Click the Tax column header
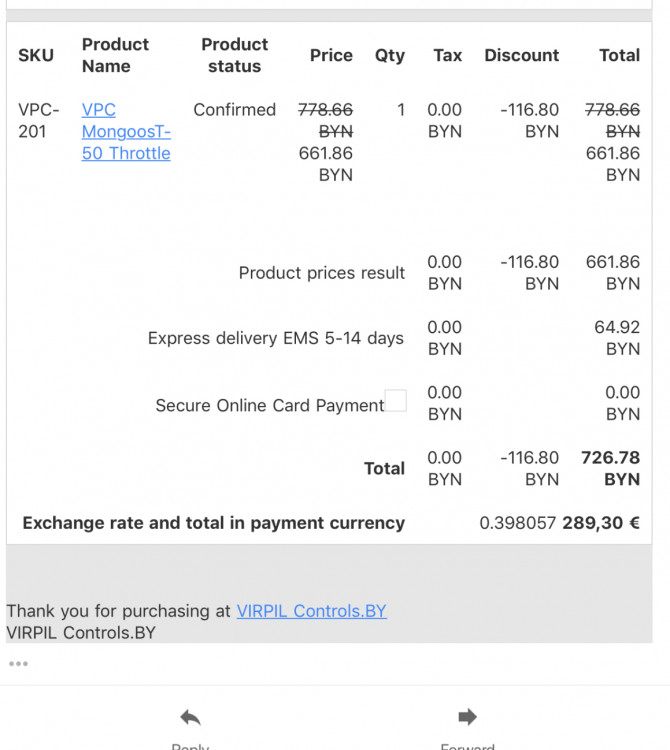670x750 pixels. pyautogui.click(x=448, y=55)
